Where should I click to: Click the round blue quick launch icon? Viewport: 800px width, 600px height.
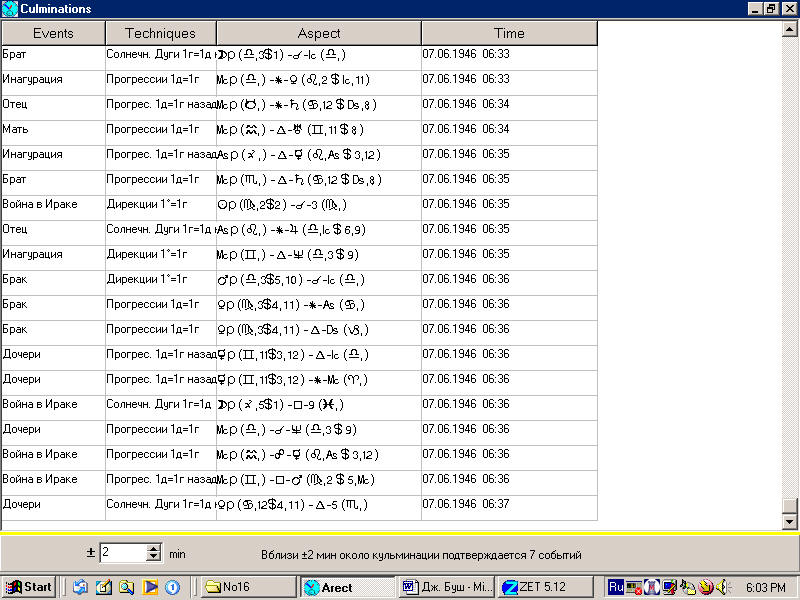[x=172, y=587]
